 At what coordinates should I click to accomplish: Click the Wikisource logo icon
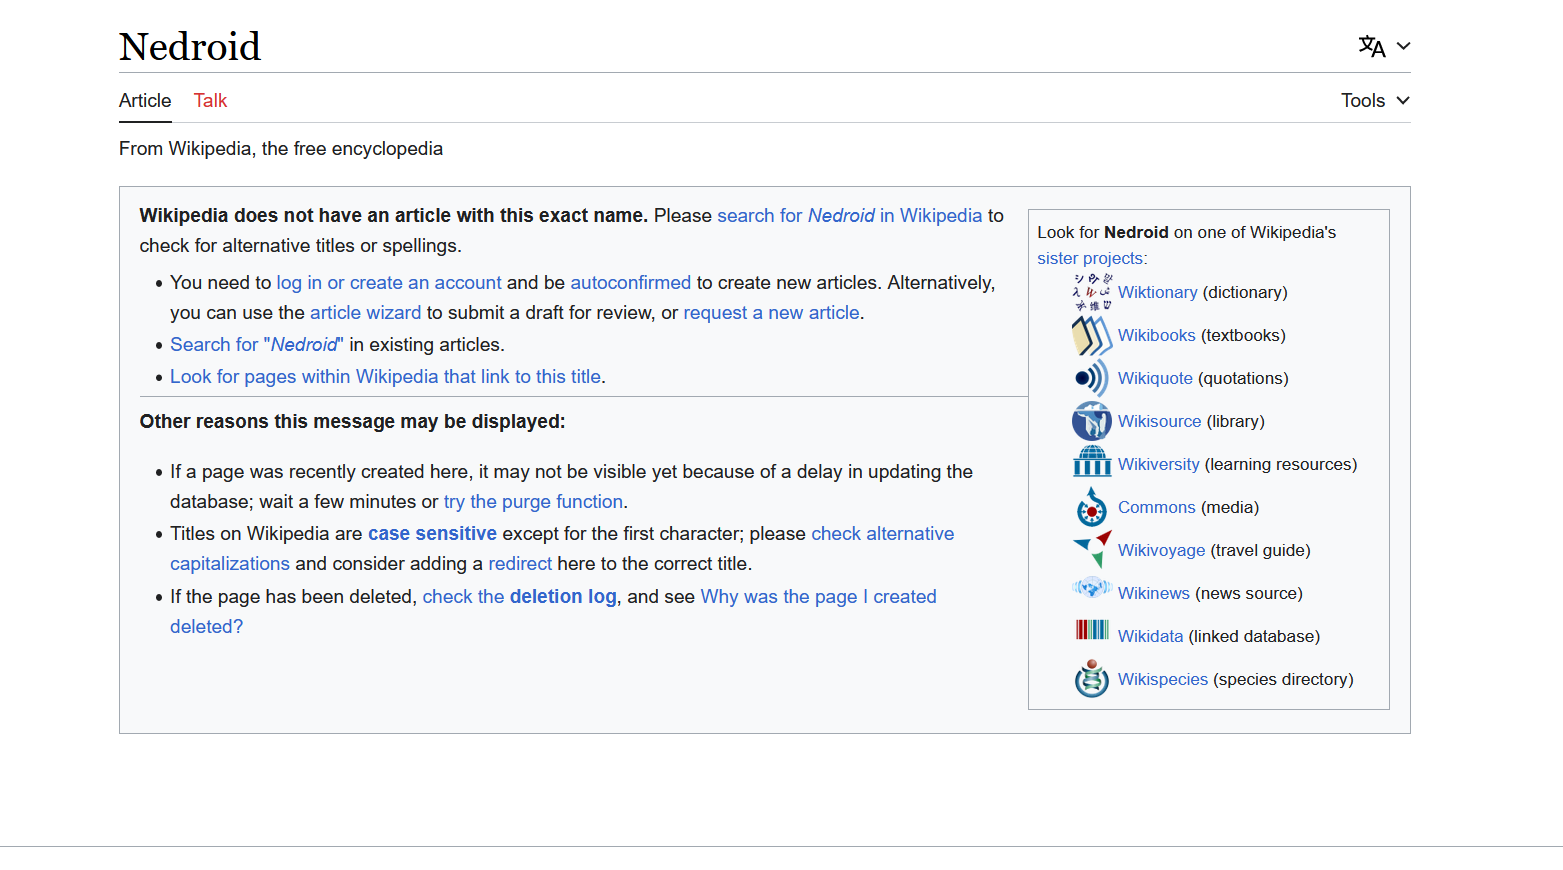click(x=1092, y=421)
